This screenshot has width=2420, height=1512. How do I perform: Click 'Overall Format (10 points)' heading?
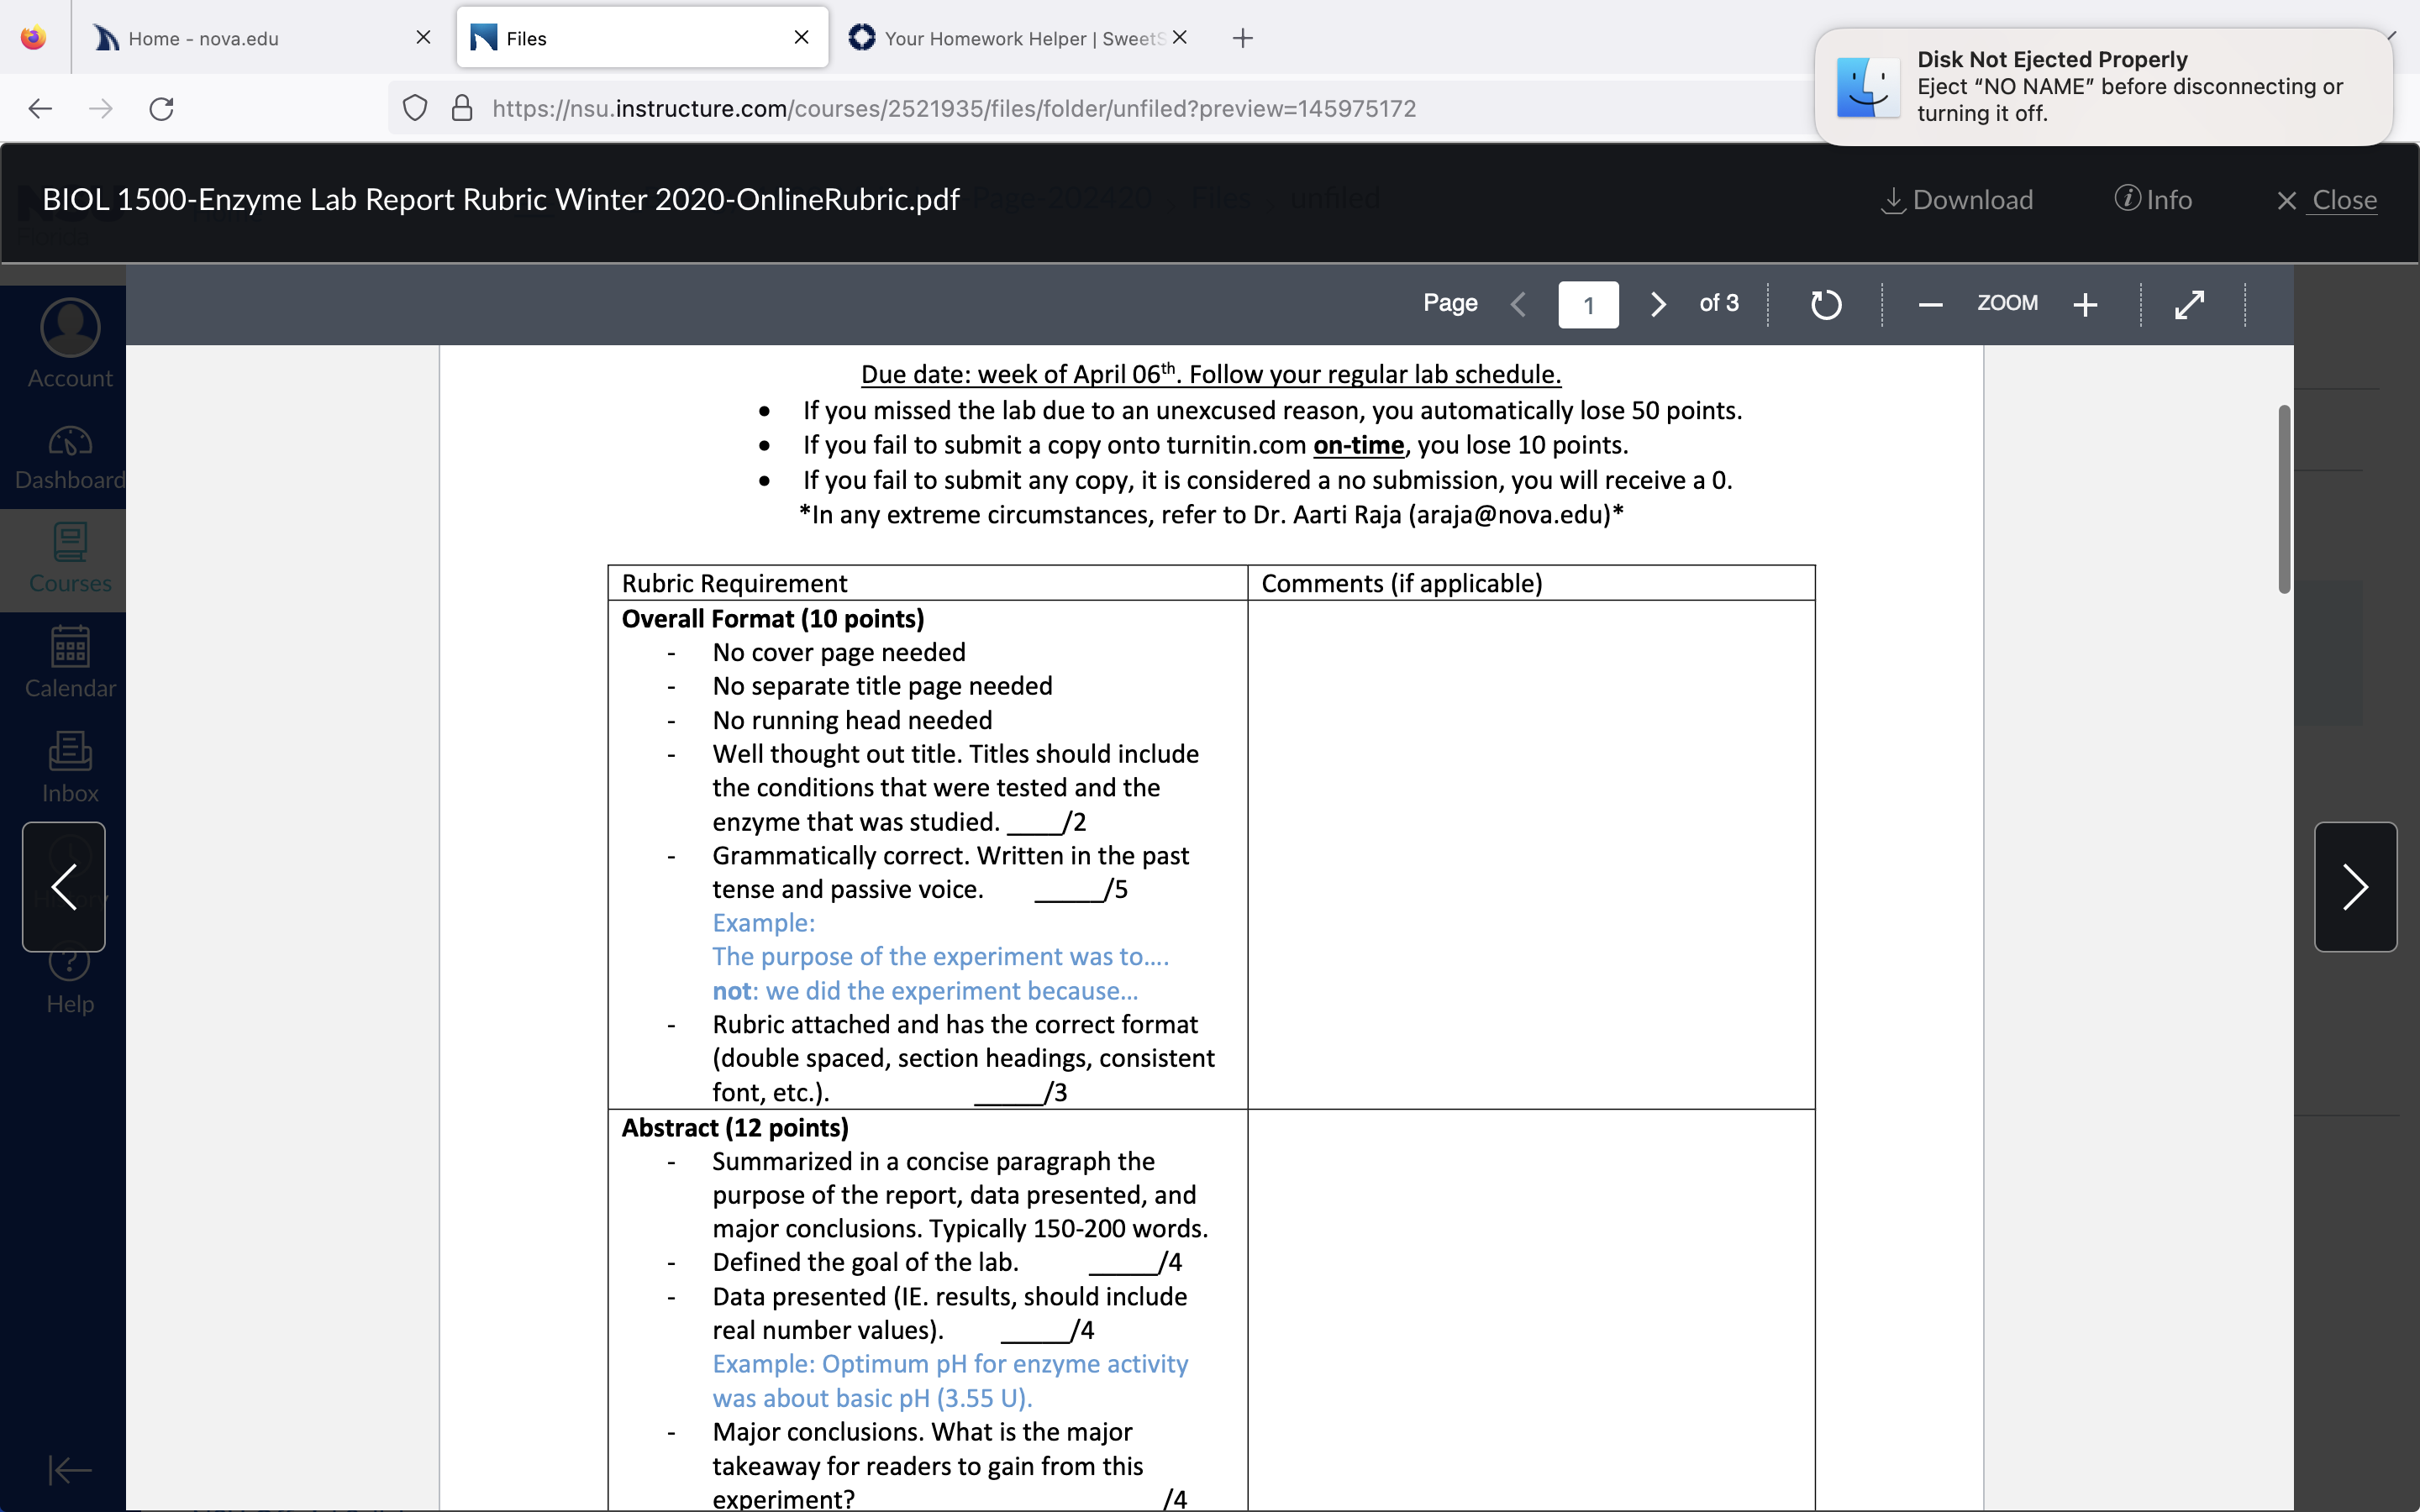772,619
